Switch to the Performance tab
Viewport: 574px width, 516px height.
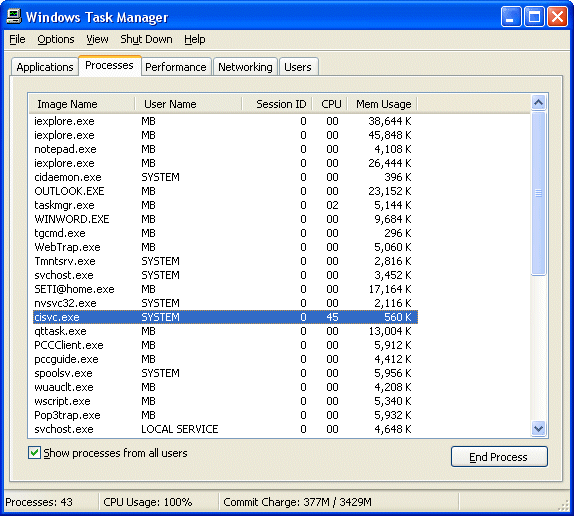pyautogui.click(x=176, y=67)
